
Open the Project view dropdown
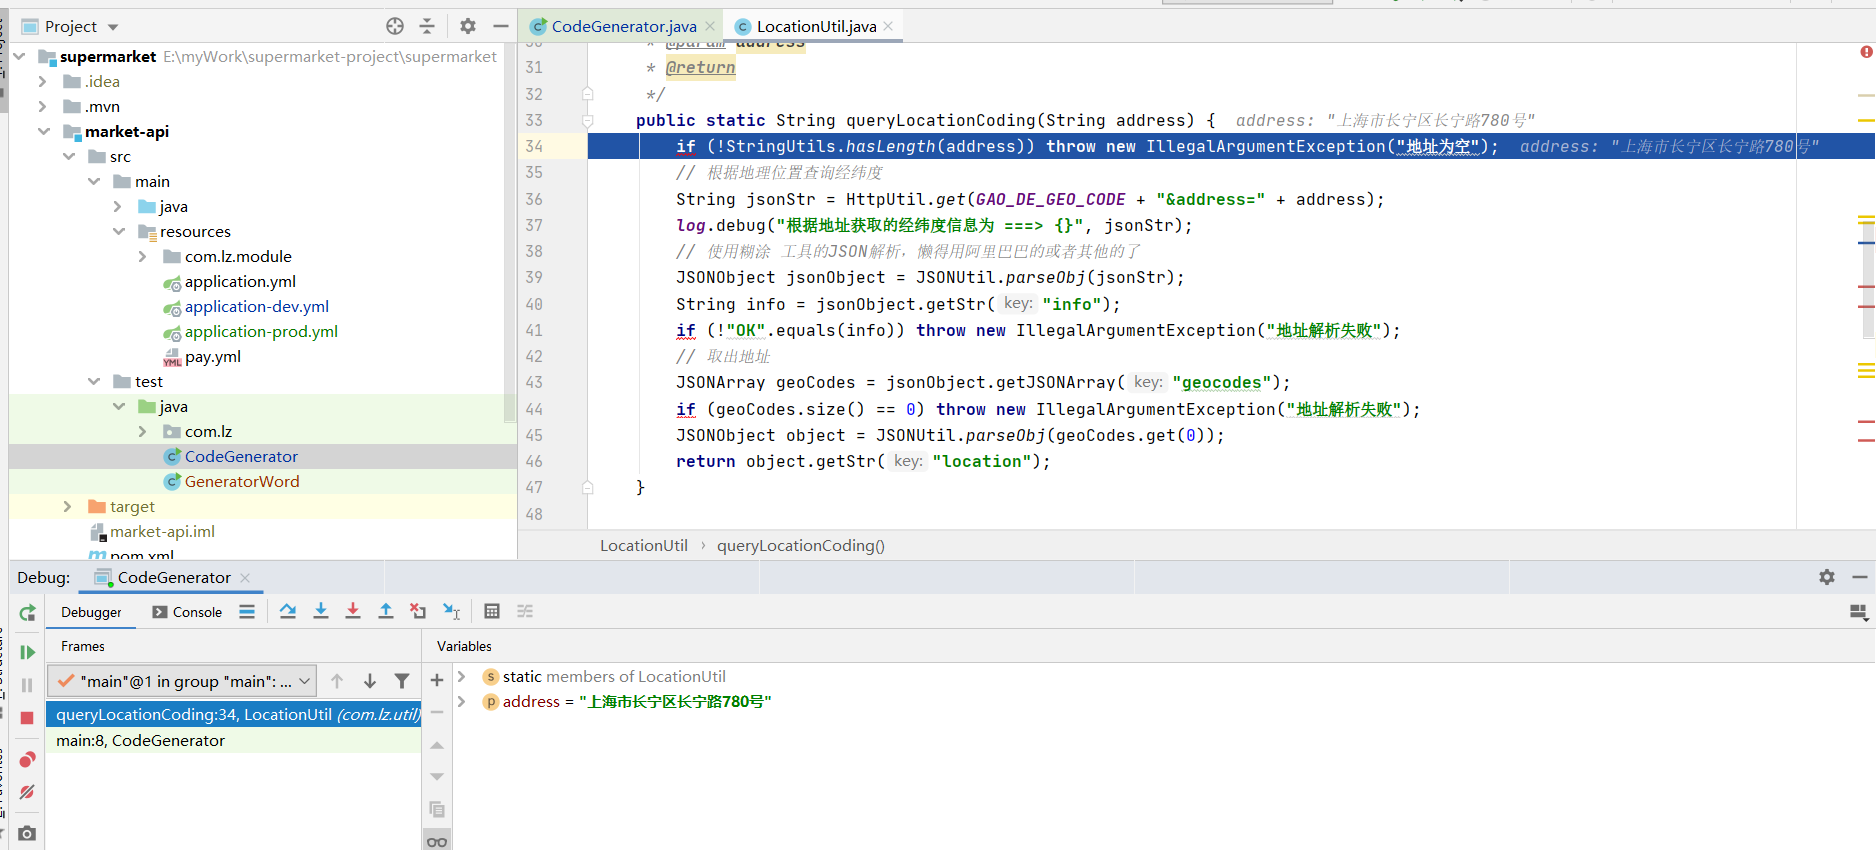113,27
